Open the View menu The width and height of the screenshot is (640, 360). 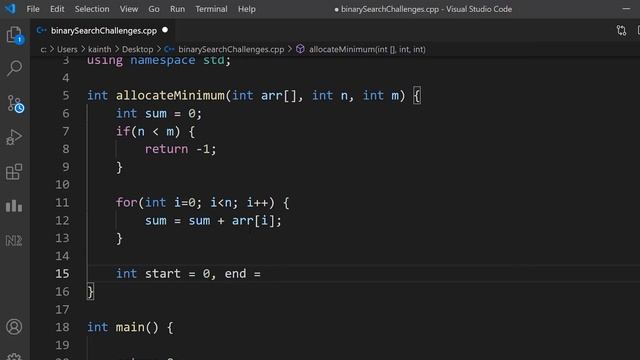(129, 9)
